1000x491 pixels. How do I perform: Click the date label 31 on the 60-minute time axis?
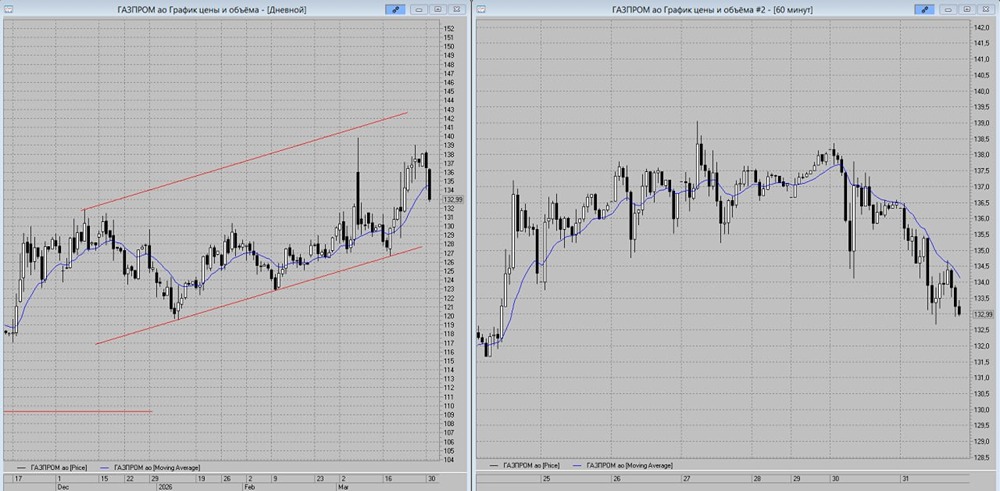[905, 478]
